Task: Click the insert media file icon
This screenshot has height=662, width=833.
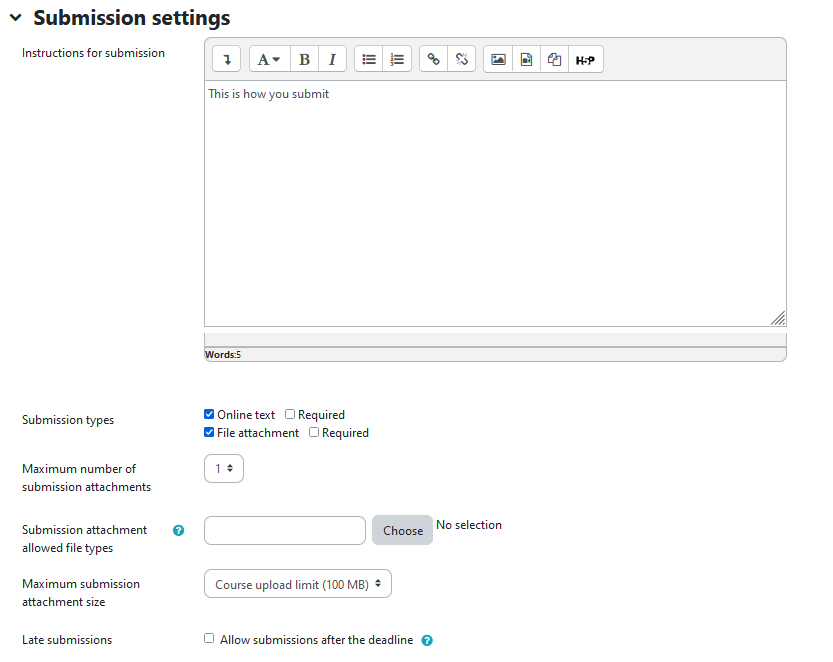Action: [526, 60]
